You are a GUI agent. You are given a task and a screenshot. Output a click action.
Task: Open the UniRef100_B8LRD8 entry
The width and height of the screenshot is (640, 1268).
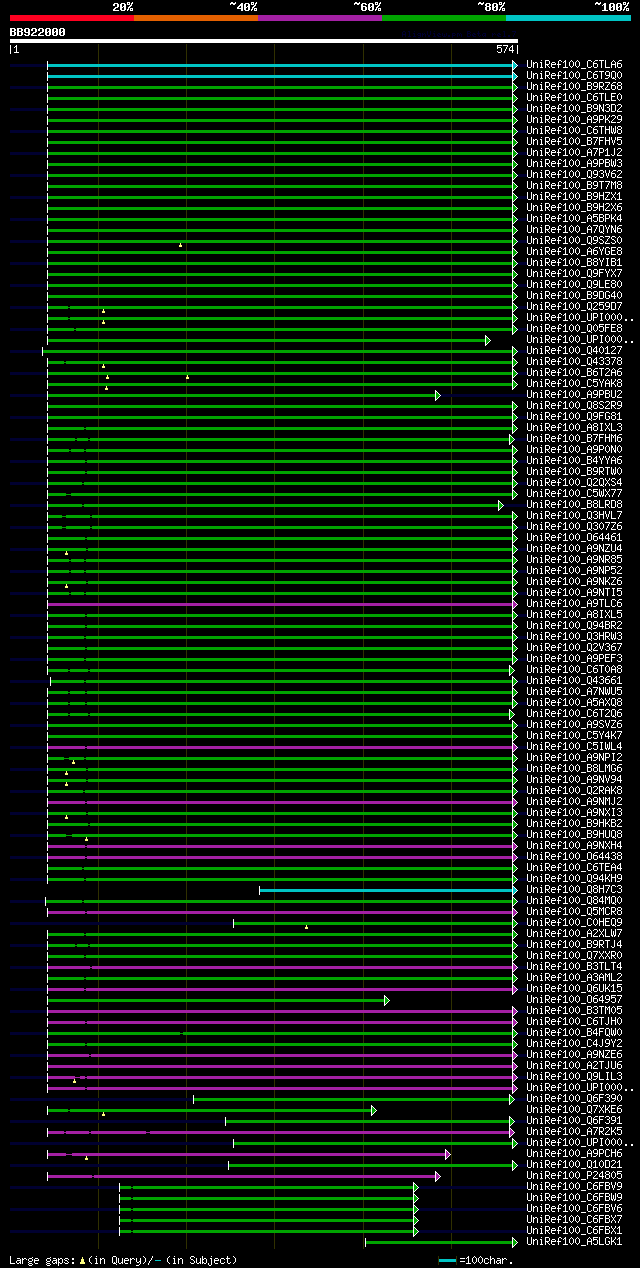pyautogui.click(x=574, y=504)
